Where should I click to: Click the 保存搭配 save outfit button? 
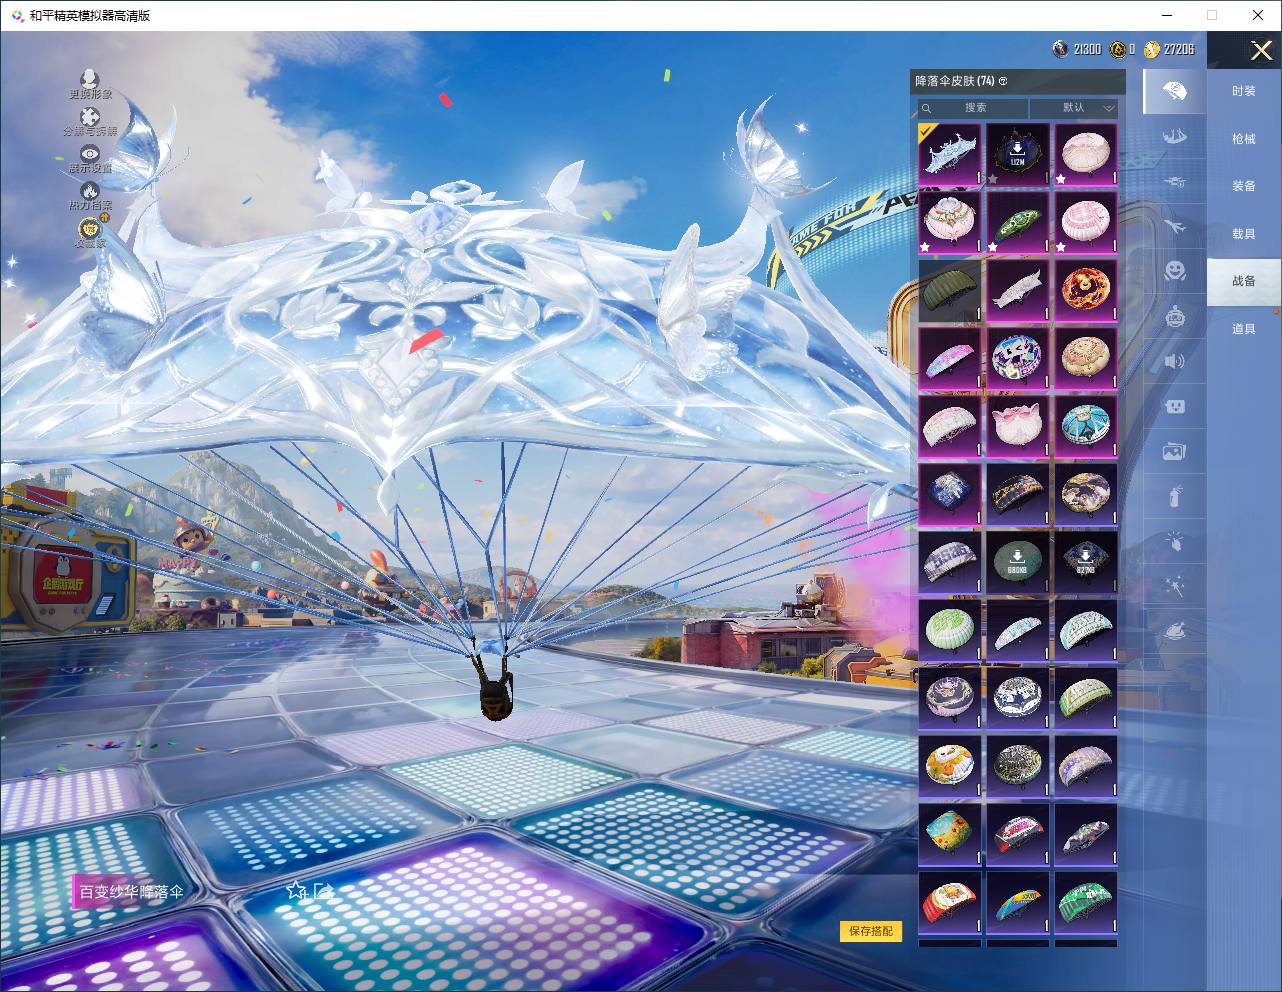coord(870,931)
